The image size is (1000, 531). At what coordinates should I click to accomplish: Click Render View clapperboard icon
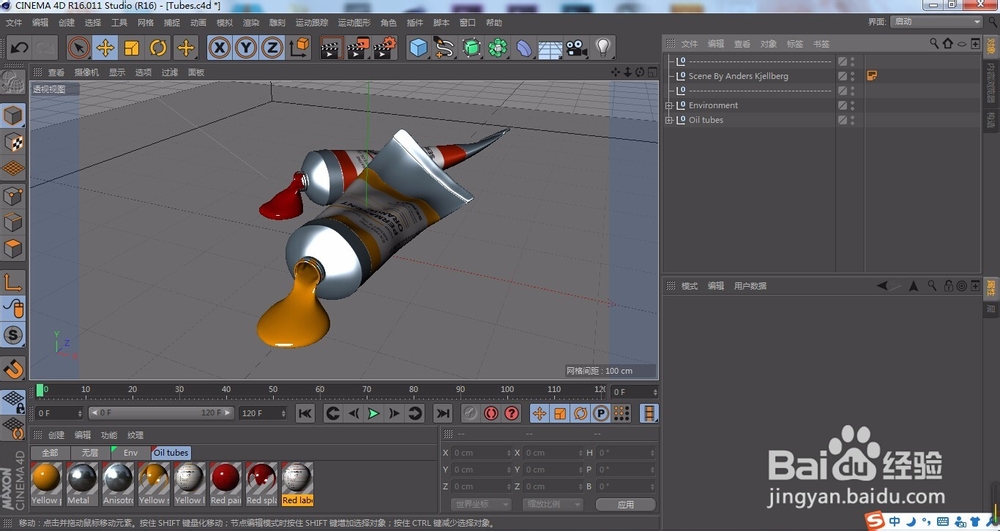(331, 48)
